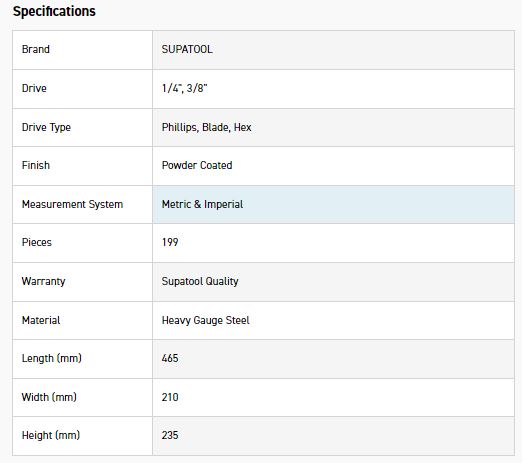Screen dimensions: 522x463
Task: Select the Drive row label
Action: pos(34,88)
